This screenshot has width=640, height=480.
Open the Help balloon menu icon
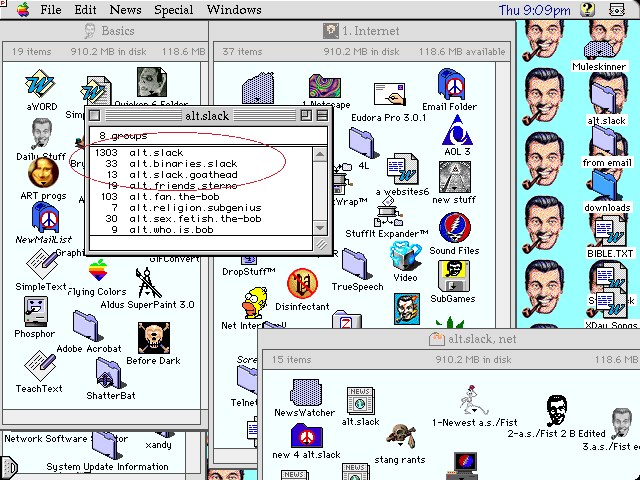tap(587, 9)
